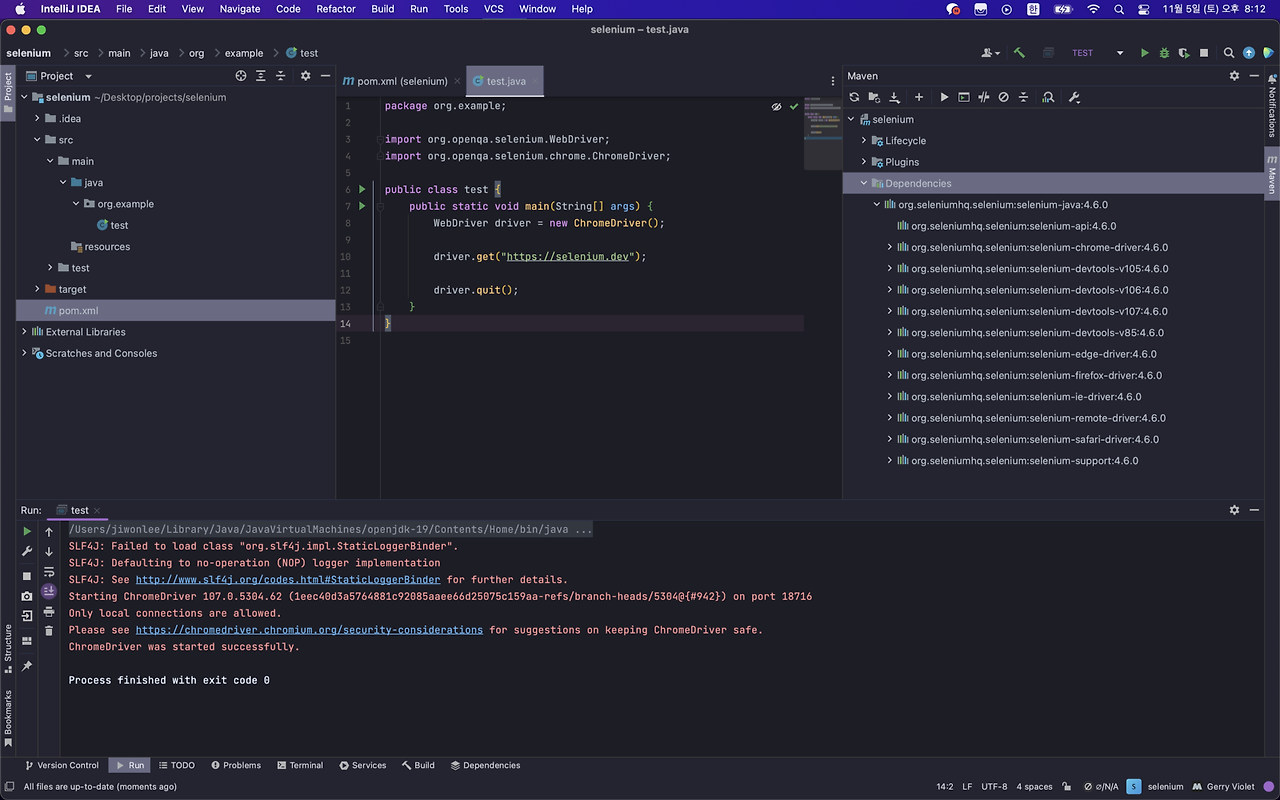This screenshot has height=800, width=1280.
Task: Download Maven sources and documentation
Action: tap(894, 97)
